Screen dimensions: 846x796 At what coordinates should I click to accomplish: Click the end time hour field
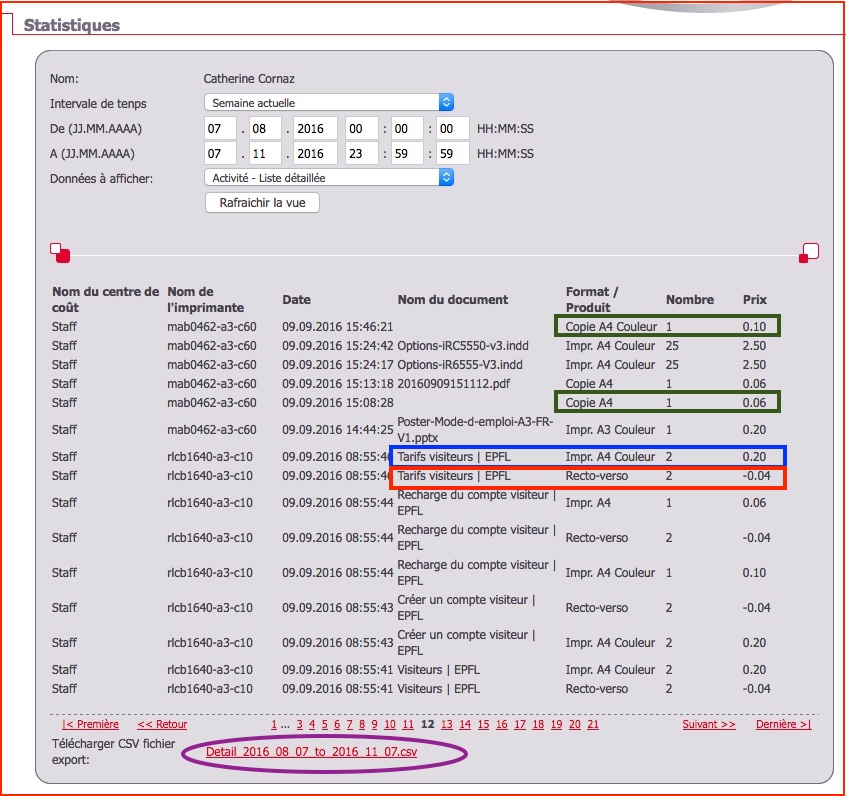click(x=361, y=154)
